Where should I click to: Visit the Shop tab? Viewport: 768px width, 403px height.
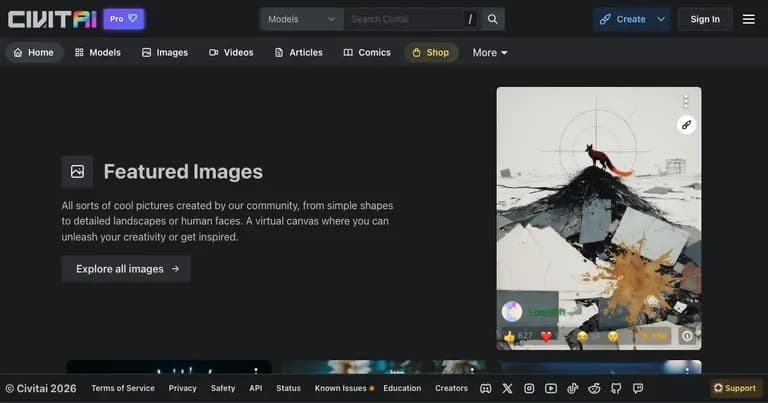tap(431, 52)
